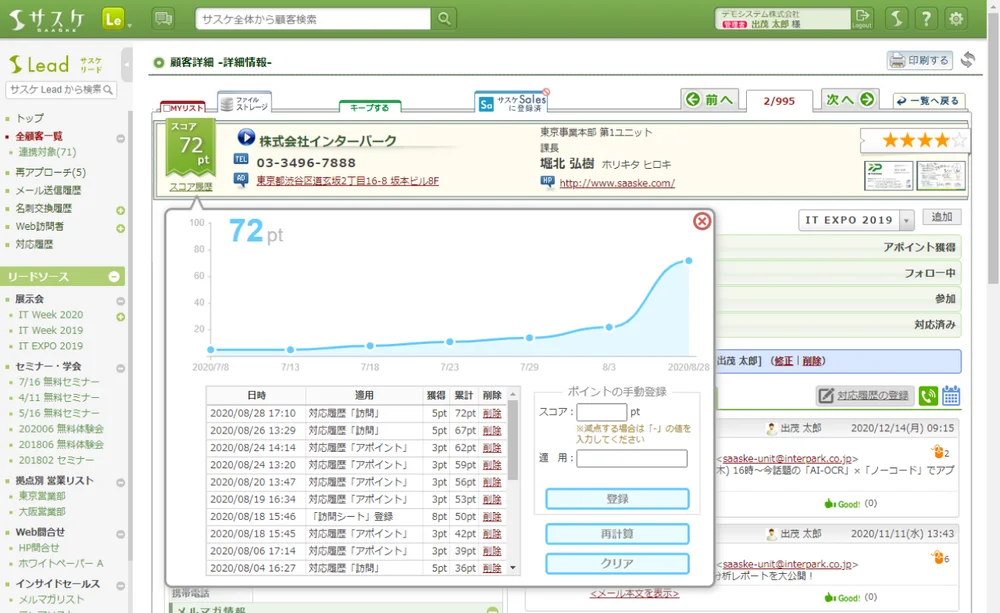Open the http://www.saaske.com/ link
The height and width of the screenshot is (613, 1000).
[616, 183]
